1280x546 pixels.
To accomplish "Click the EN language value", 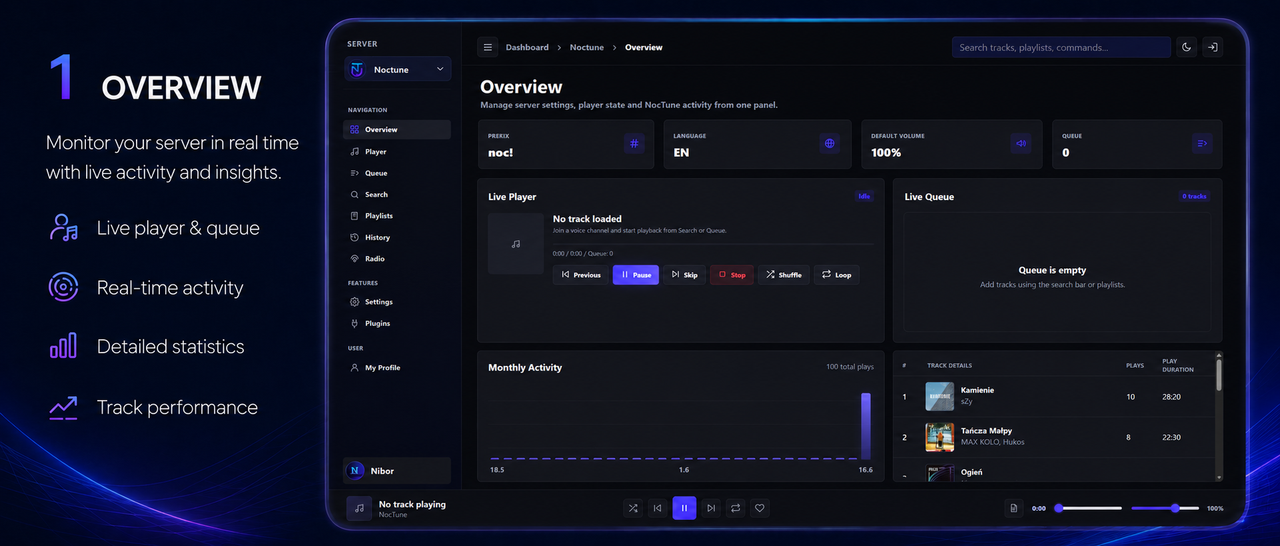I will [681, 153].
